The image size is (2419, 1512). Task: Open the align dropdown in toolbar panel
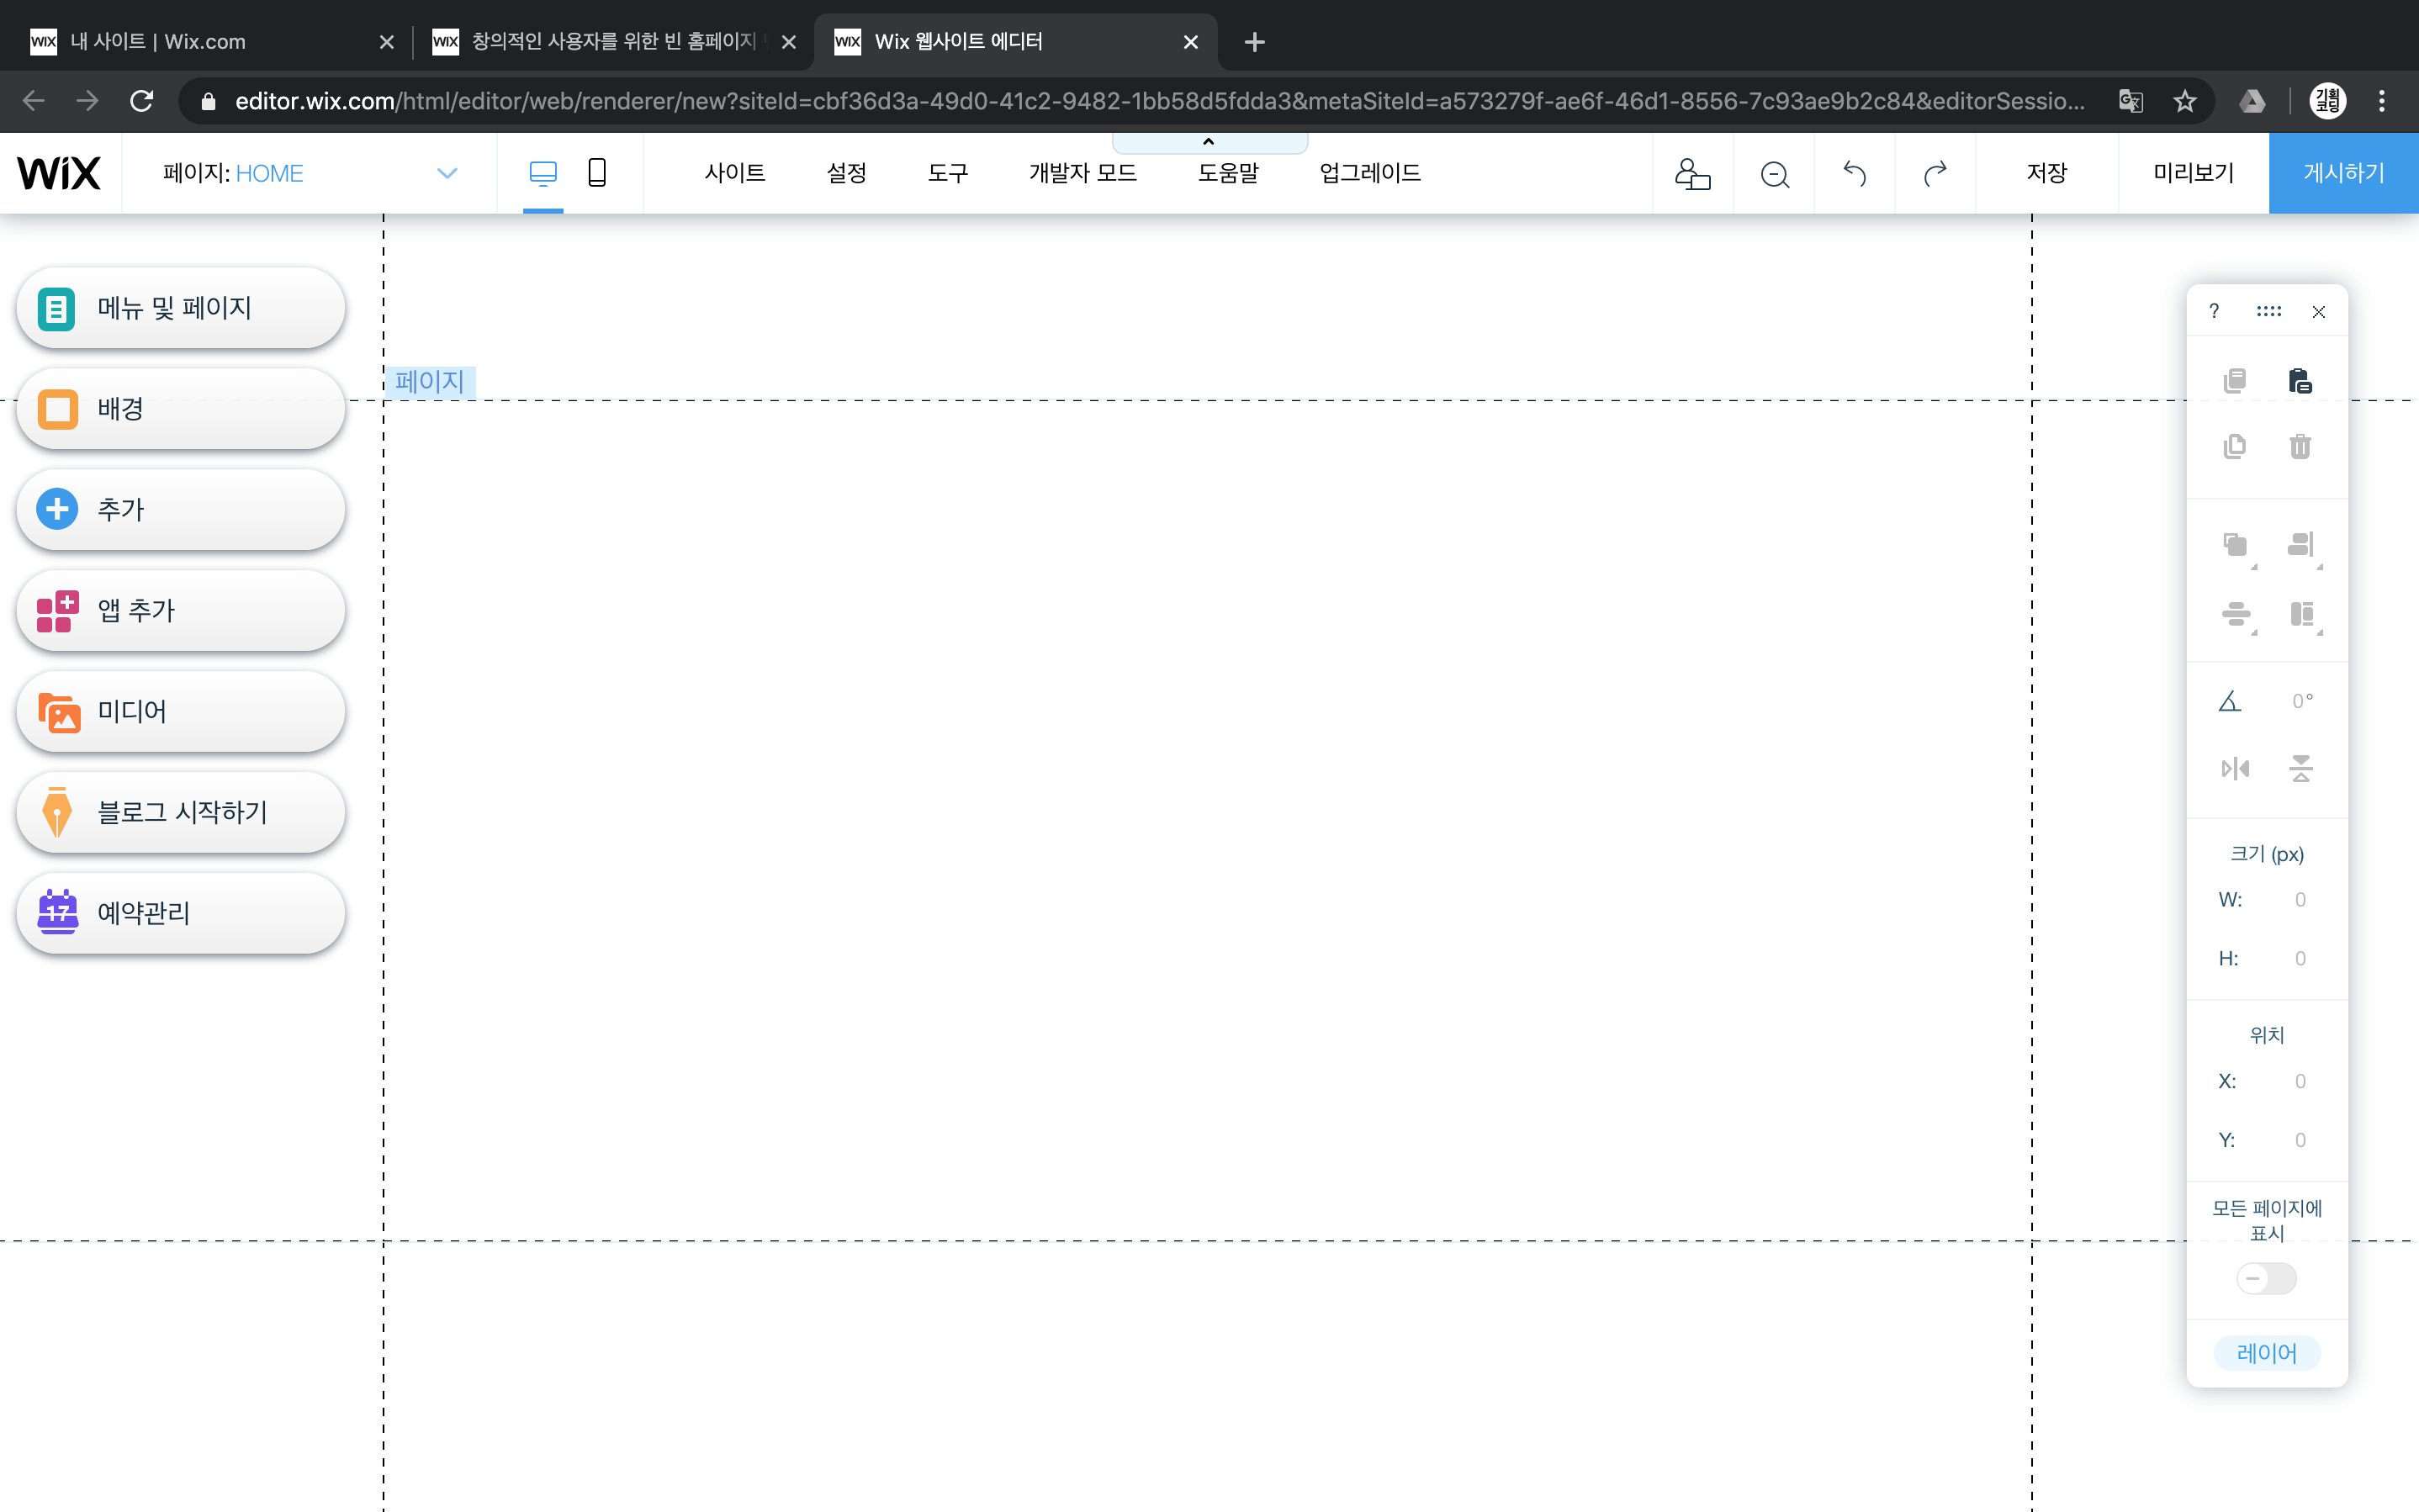tap(2301, 545)
